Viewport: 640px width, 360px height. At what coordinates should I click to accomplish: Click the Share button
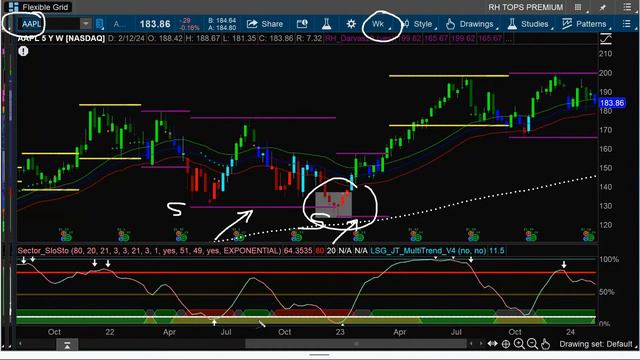[265, 24]
